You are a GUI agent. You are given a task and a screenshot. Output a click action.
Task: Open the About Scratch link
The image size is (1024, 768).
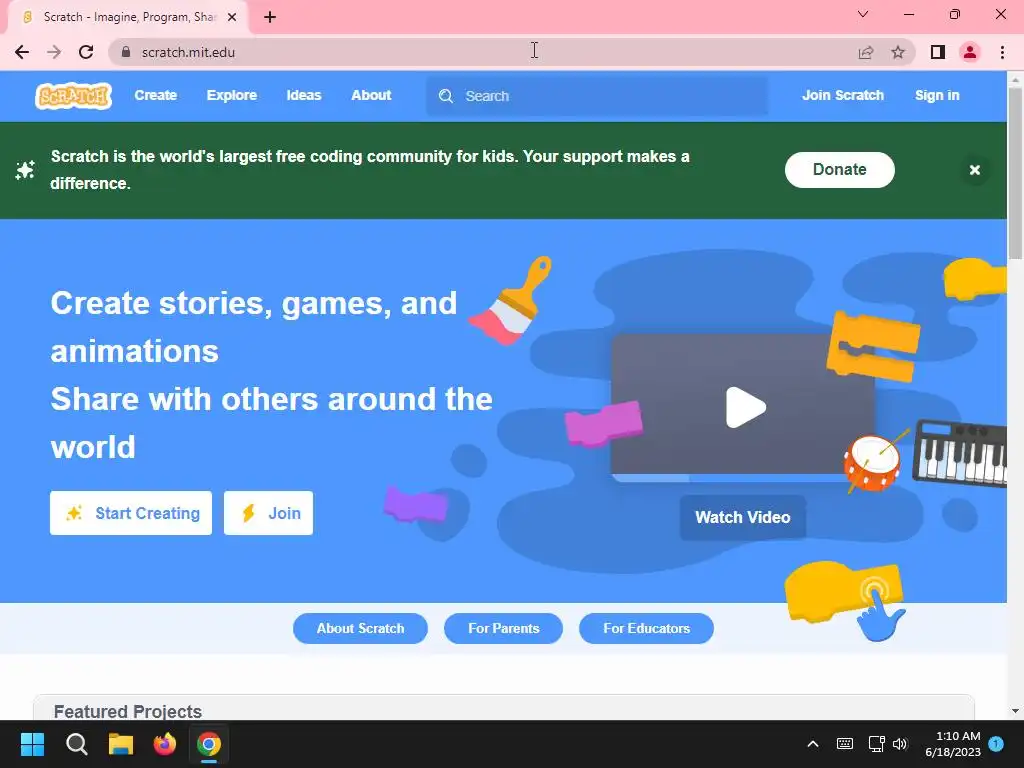(x=360, y=628)
